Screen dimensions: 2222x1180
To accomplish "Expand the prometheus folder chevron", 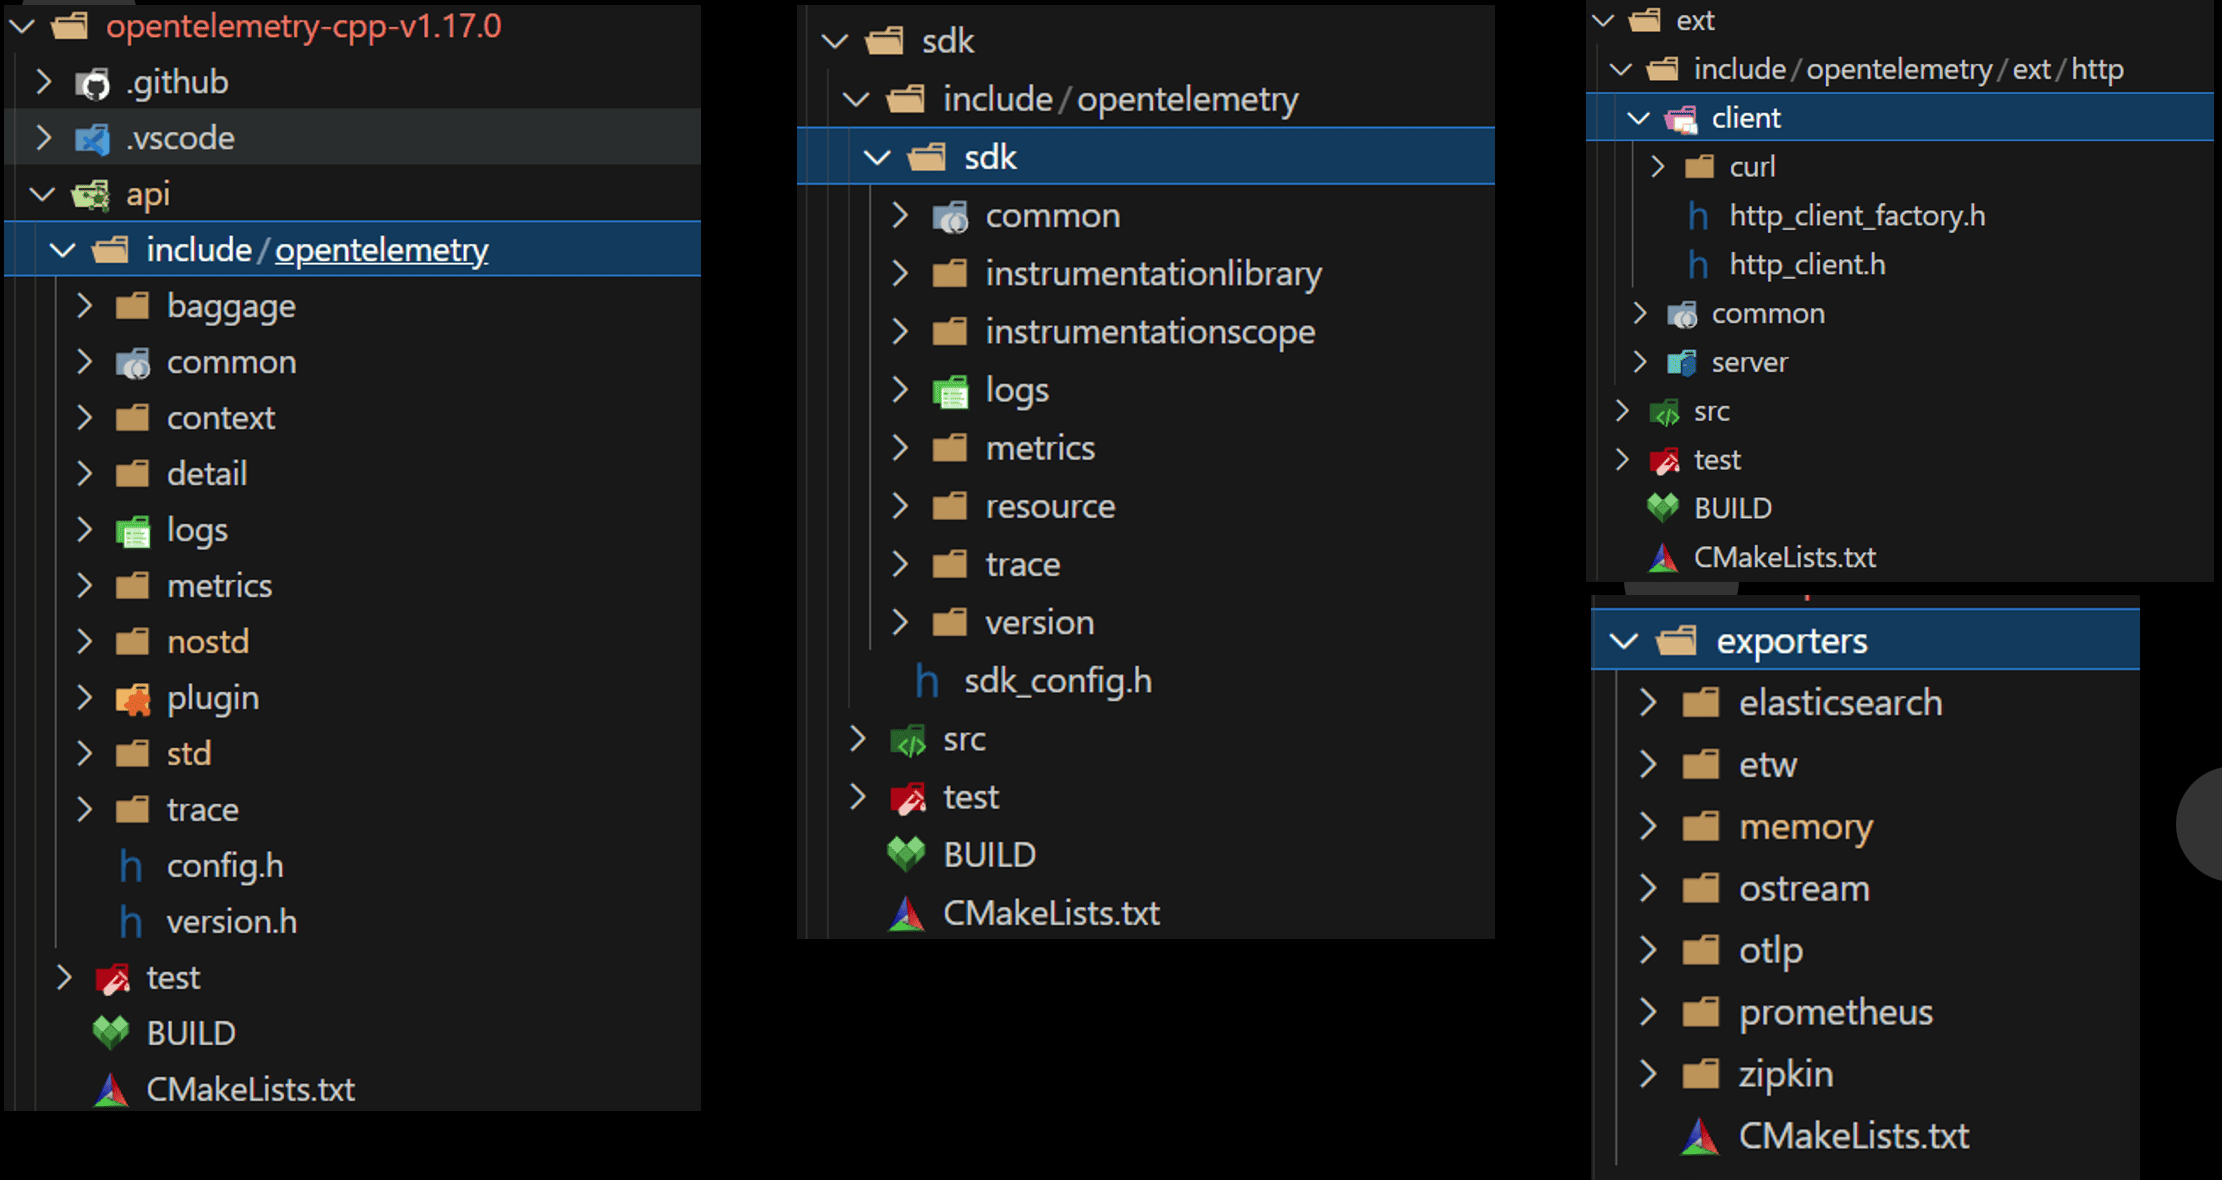I will tap(1648, 1013).
